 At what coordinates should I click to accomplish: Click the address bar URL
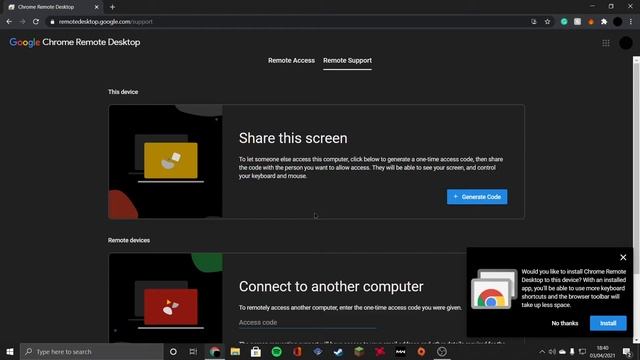point(105,22)
